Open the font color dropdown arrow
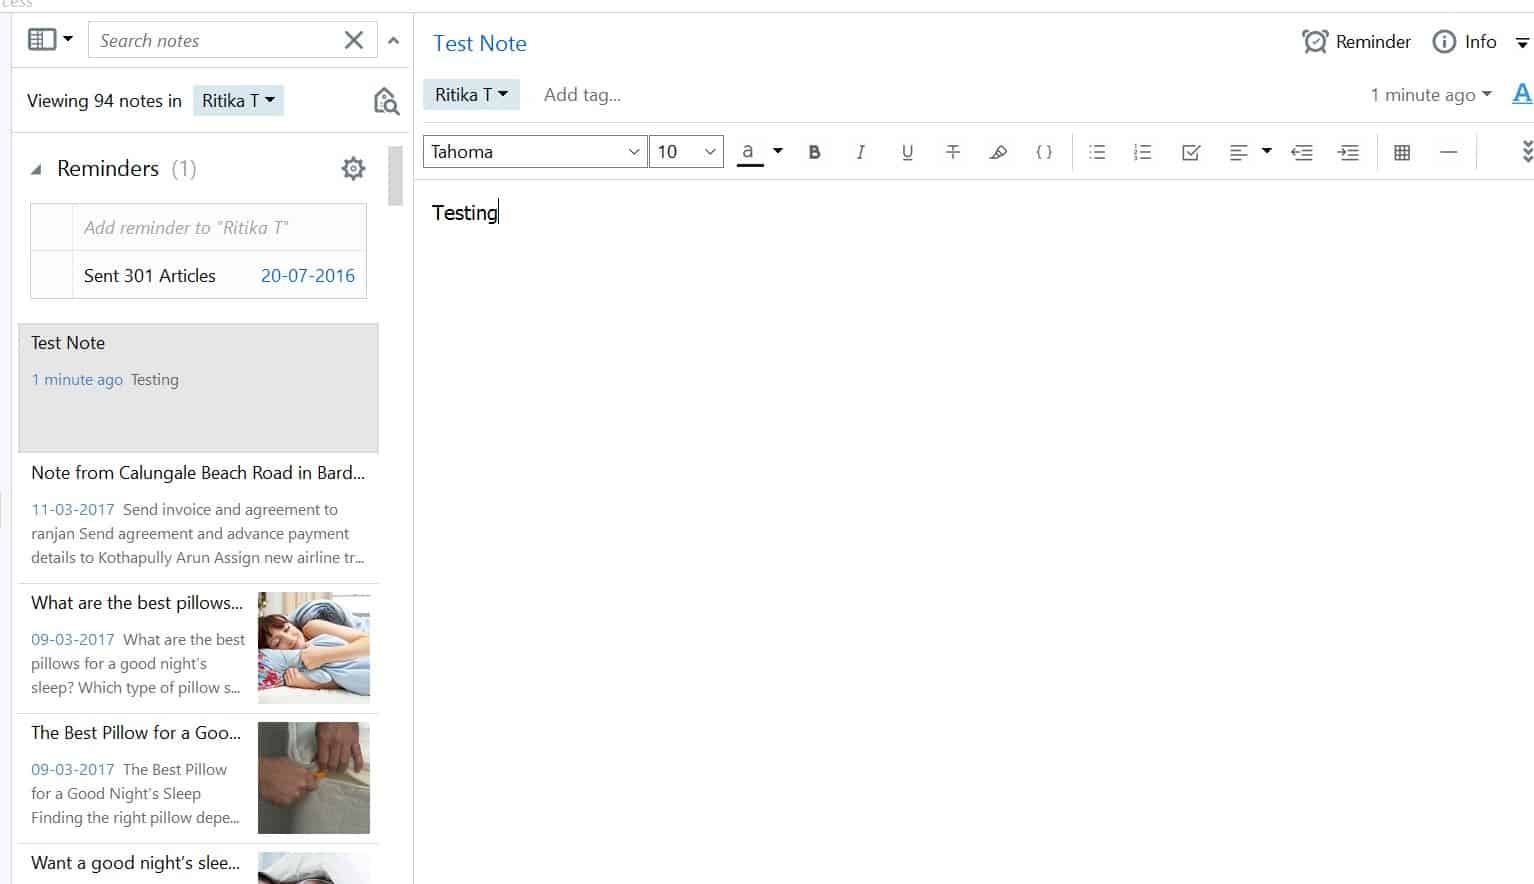This screenshot has height=884, width=1534. tap(778, 152)
